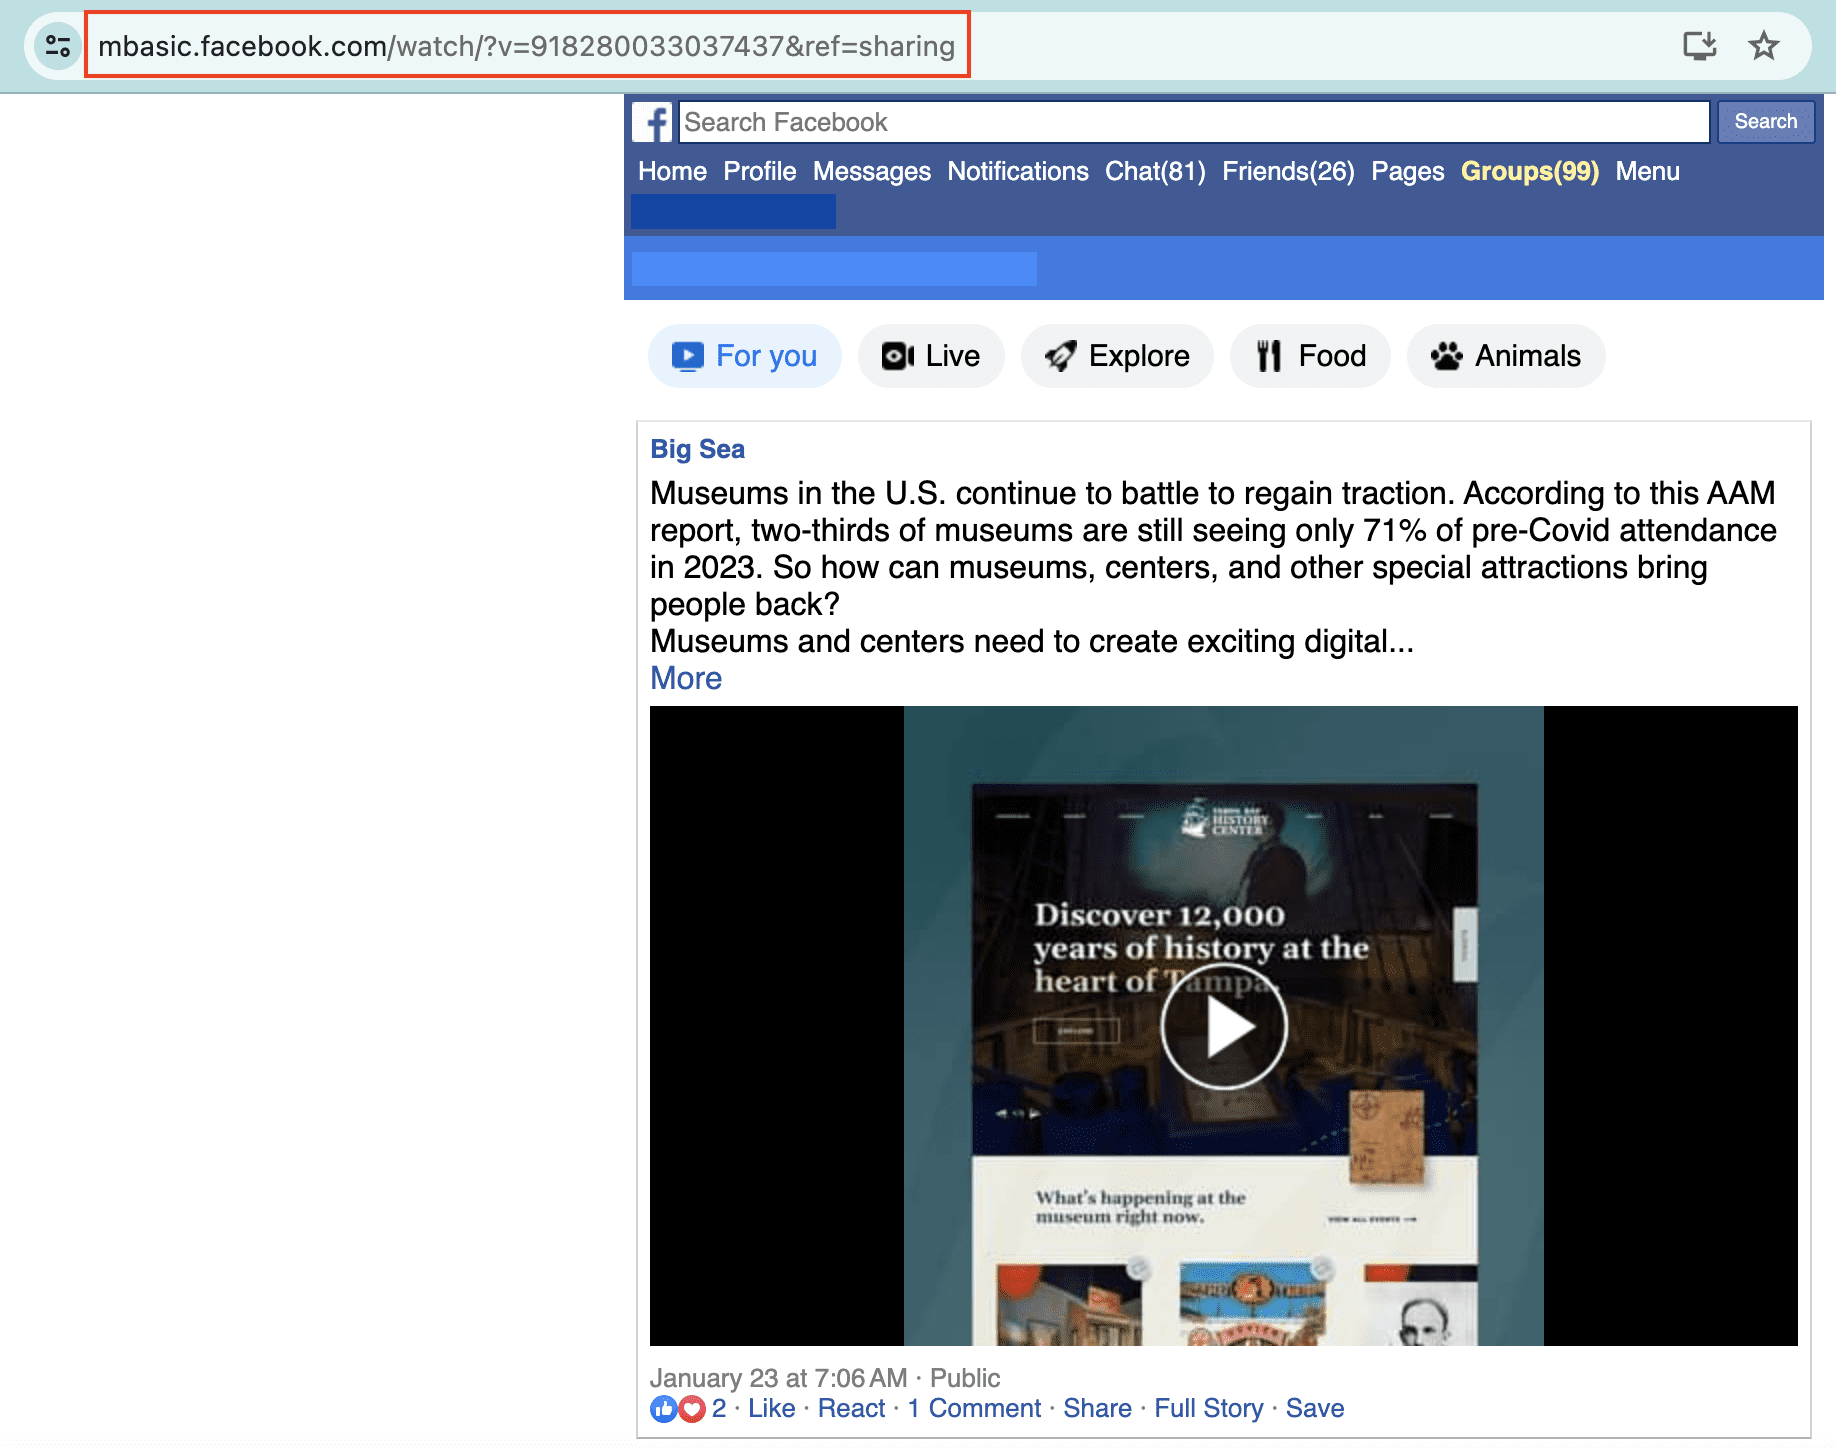This screenshot has height=1448, width=1836.
Task: Click the Food fork and knife icon
Action: (1268, 355)
